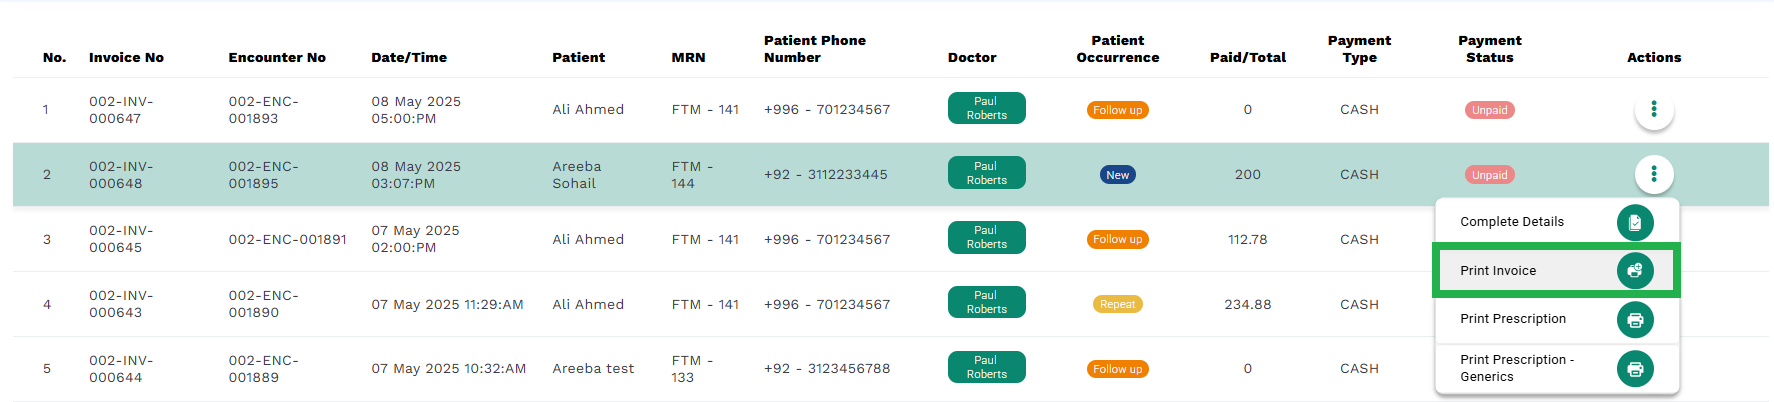Click the Payment Status column header

tap(1489, 49)
